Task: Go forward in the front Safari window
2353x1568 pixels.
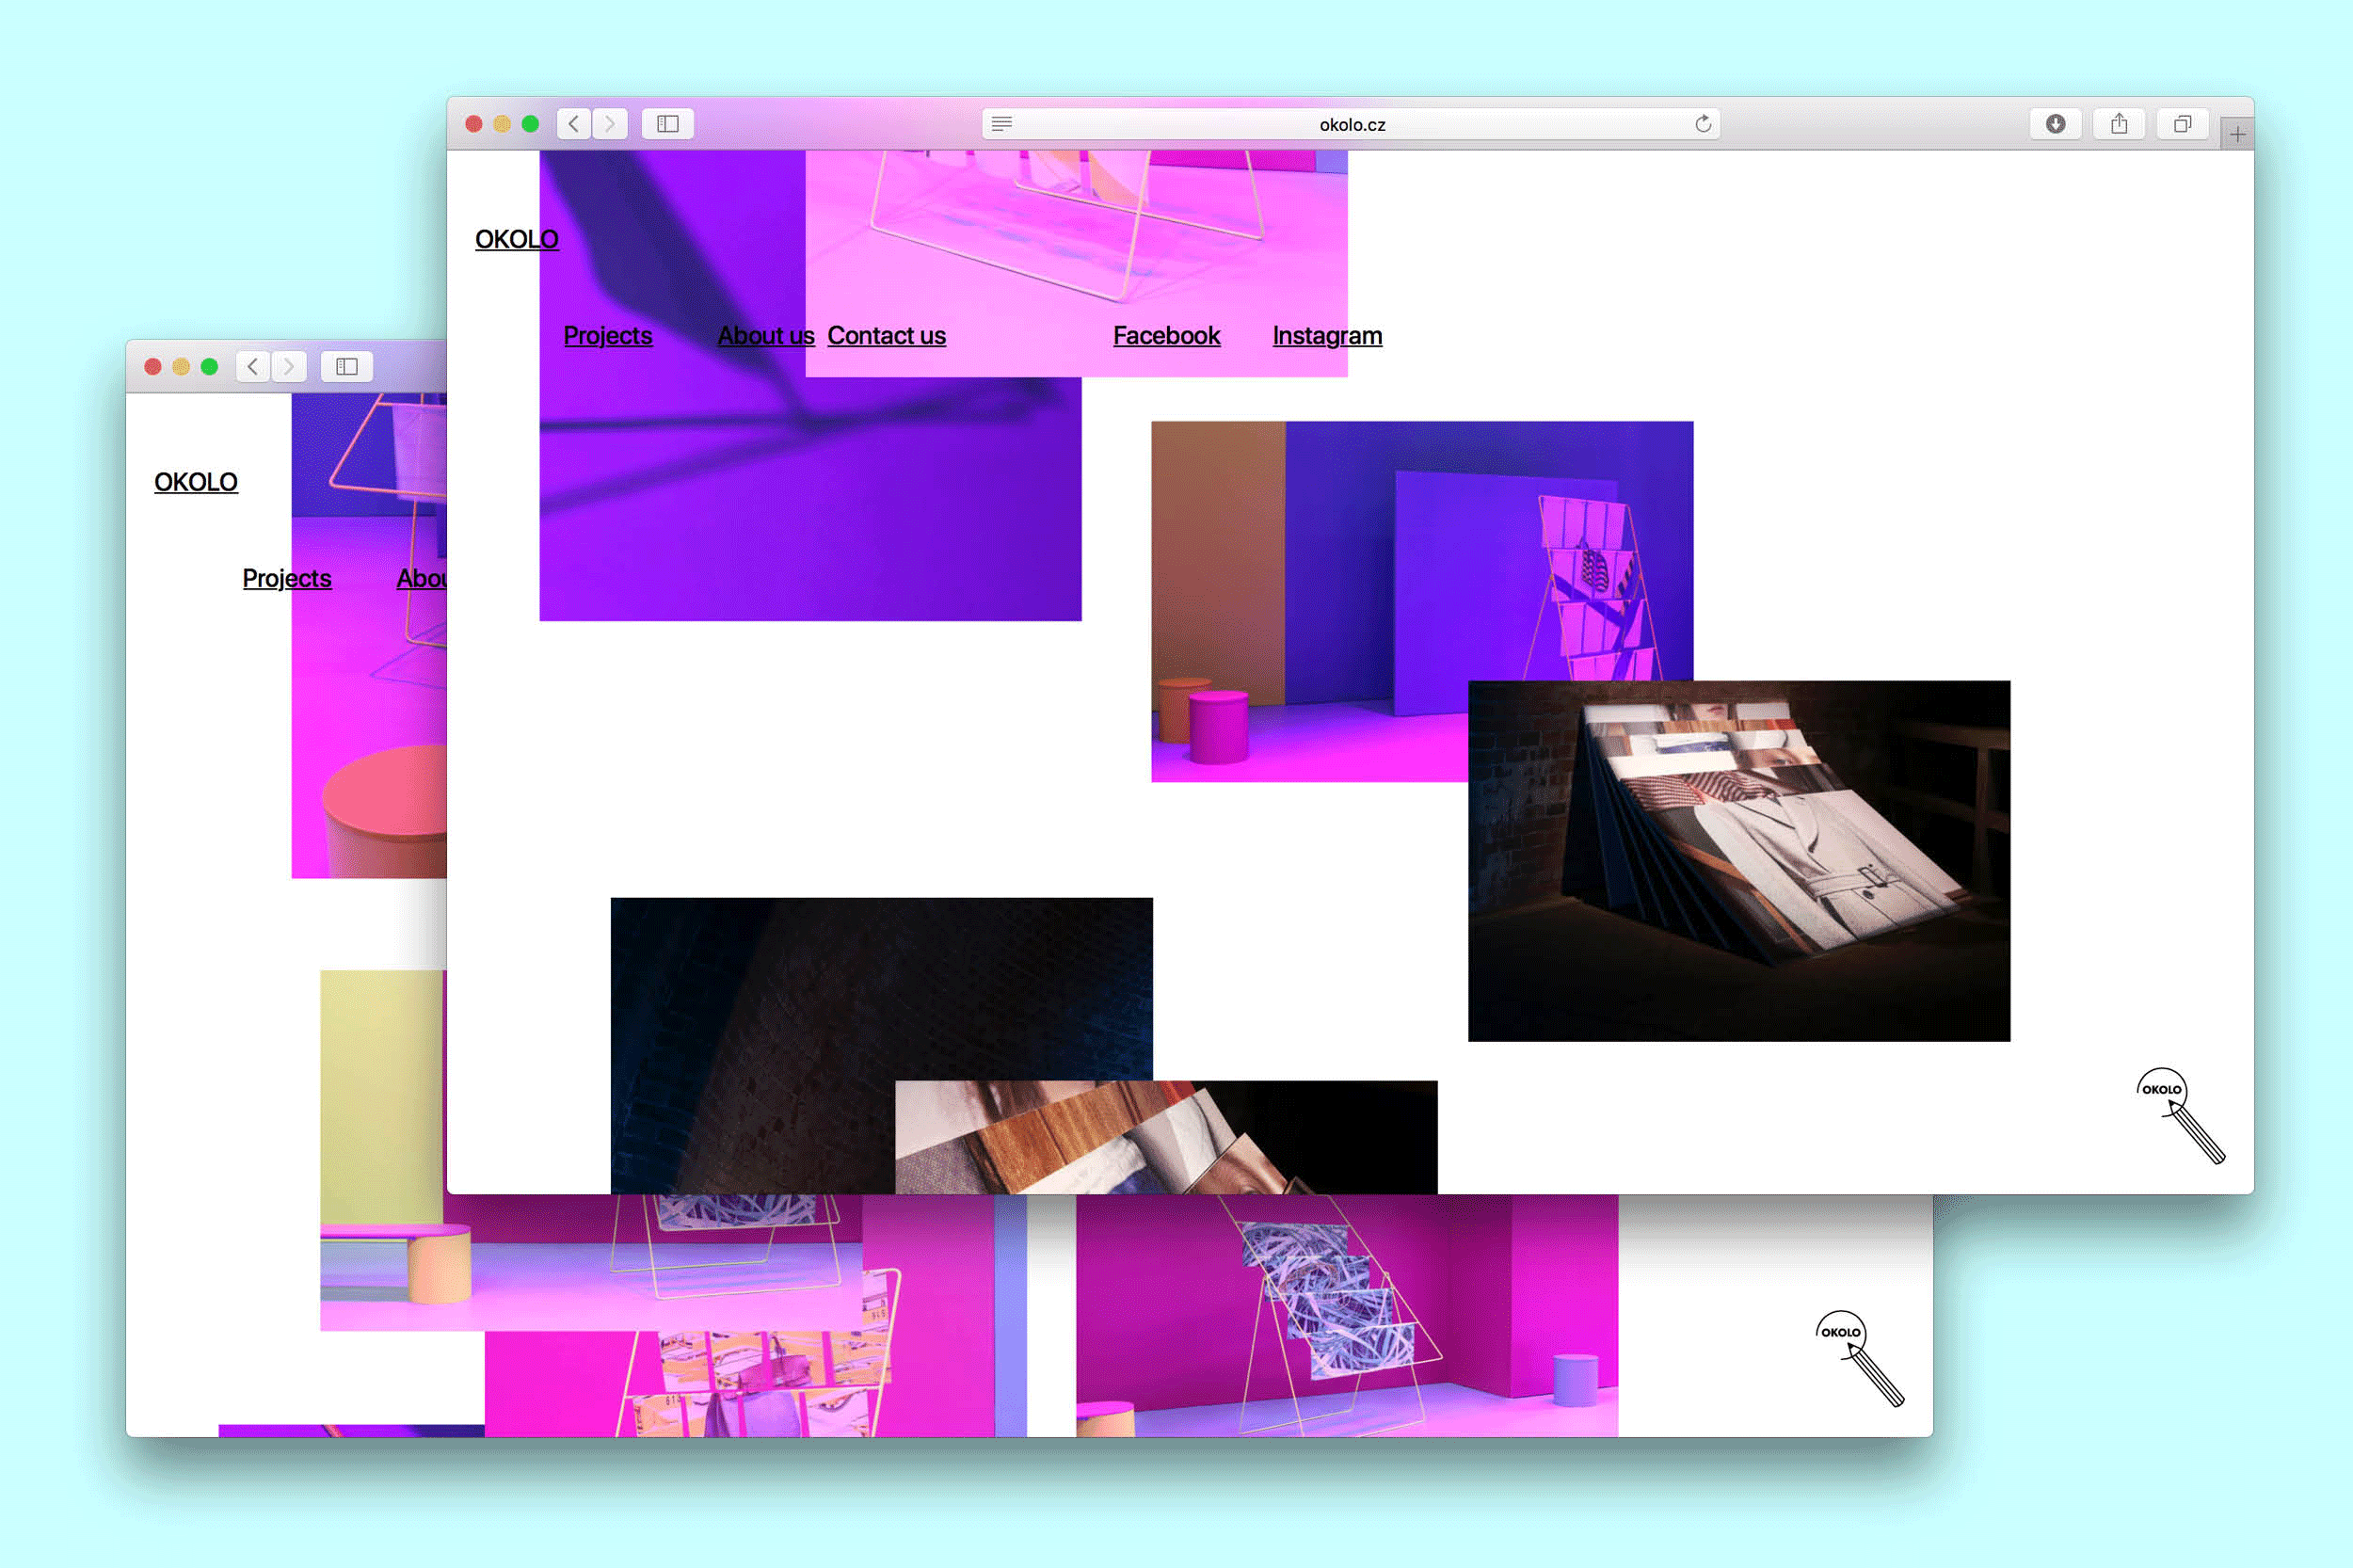Action: [609, 124]
